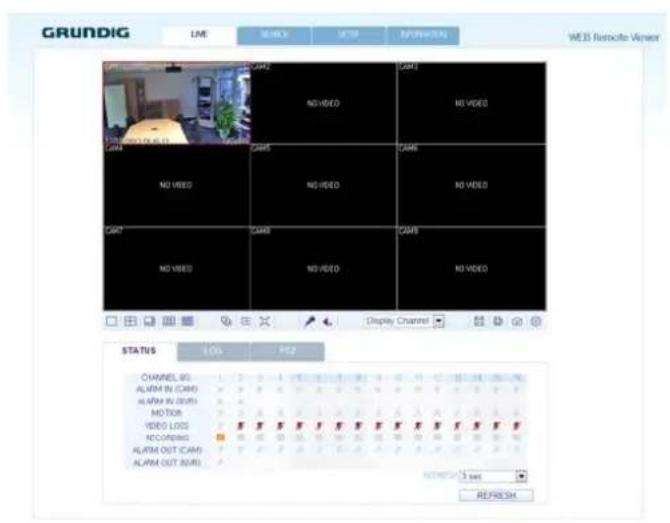Select the CAM7 no-video cell

coord(176,268)
